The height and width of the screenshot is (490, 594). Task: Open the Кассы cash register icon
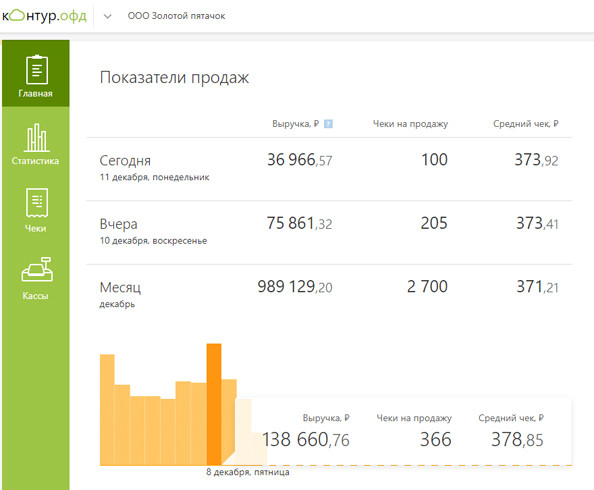pyautogui.click(x=37, y=269)
